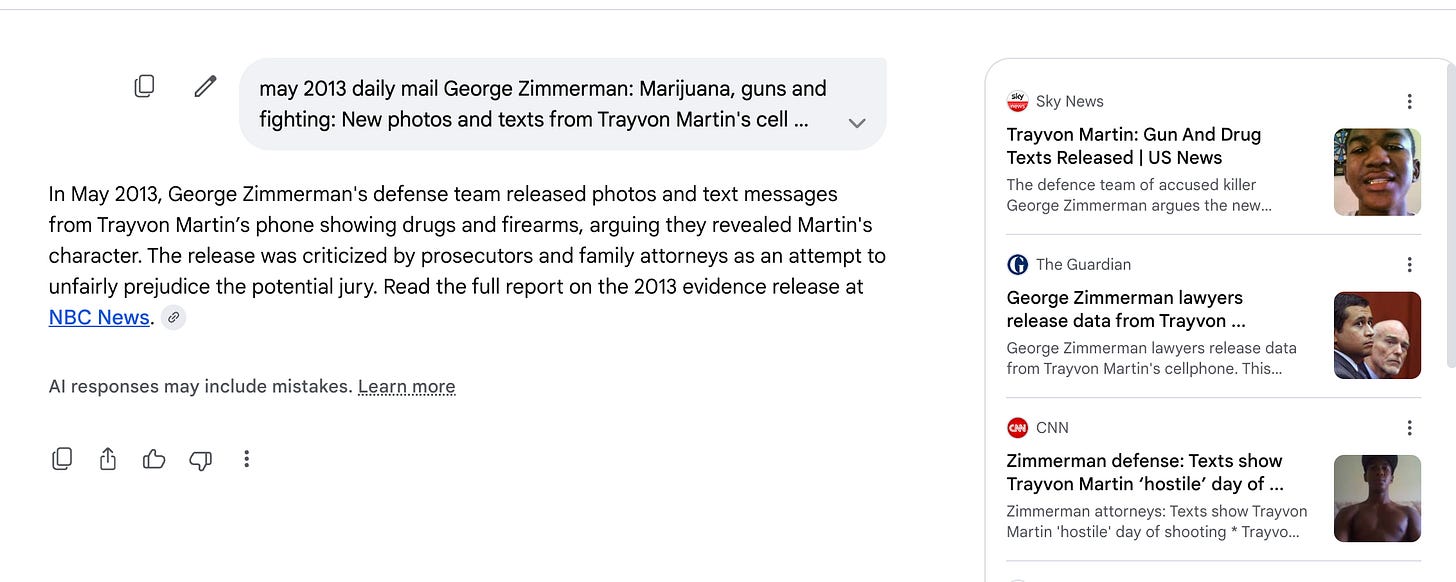Screen dimensions: 1456x582
Task: Give the response a thumbs up
Action: point(154,459)
